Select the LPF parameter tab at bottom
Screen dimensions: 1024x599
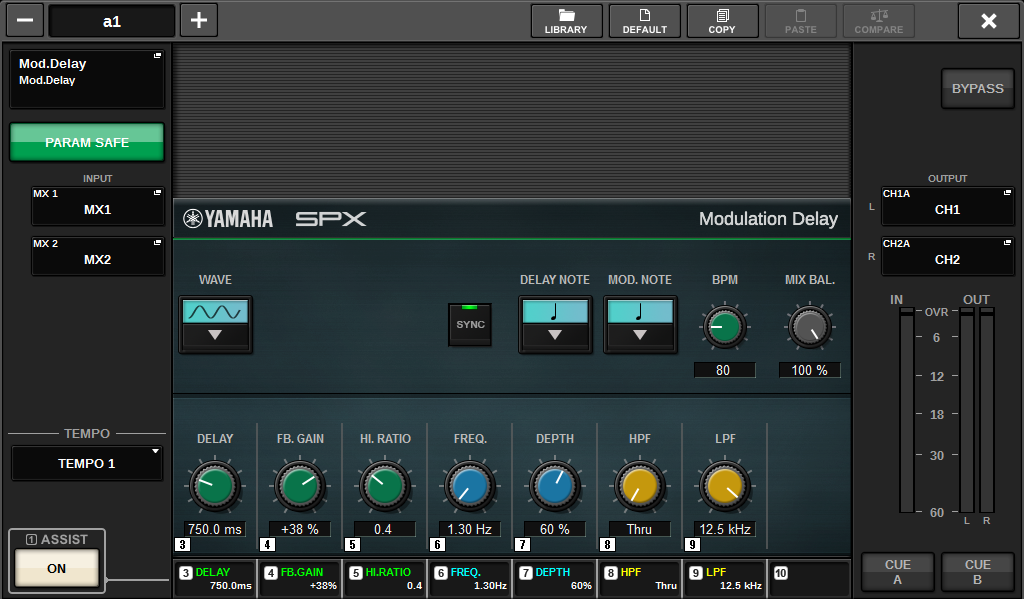(724, 579)
